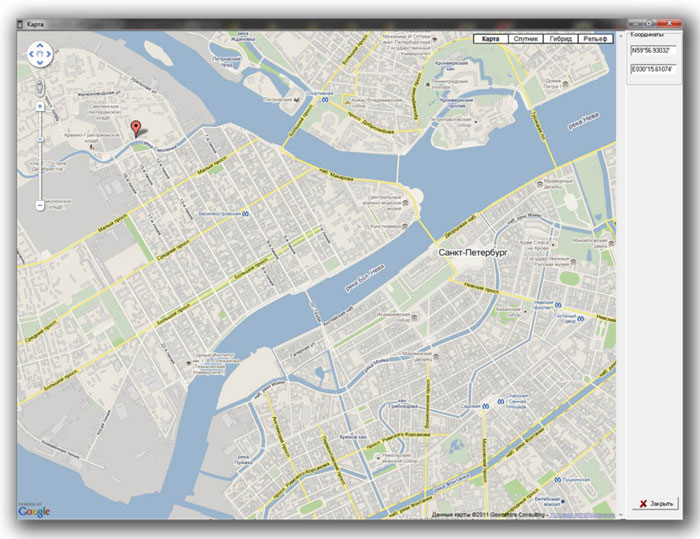Screen dimensions: 700x539
Task: Click the zoom slider handle
Action: 40,138
